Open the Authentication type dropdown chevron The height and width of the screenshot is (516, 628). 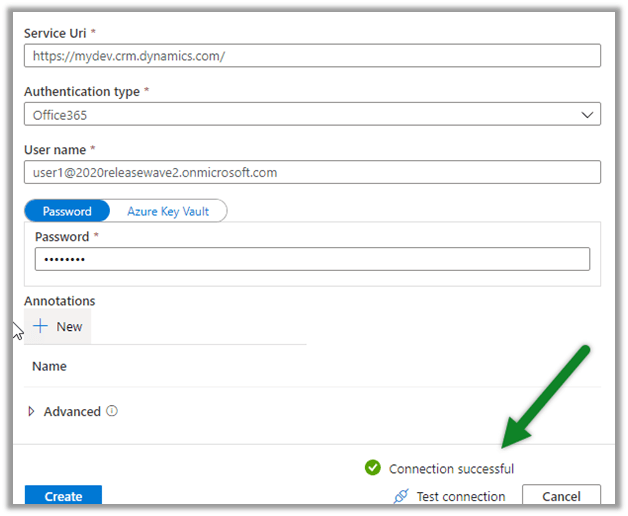click(586, 114)
